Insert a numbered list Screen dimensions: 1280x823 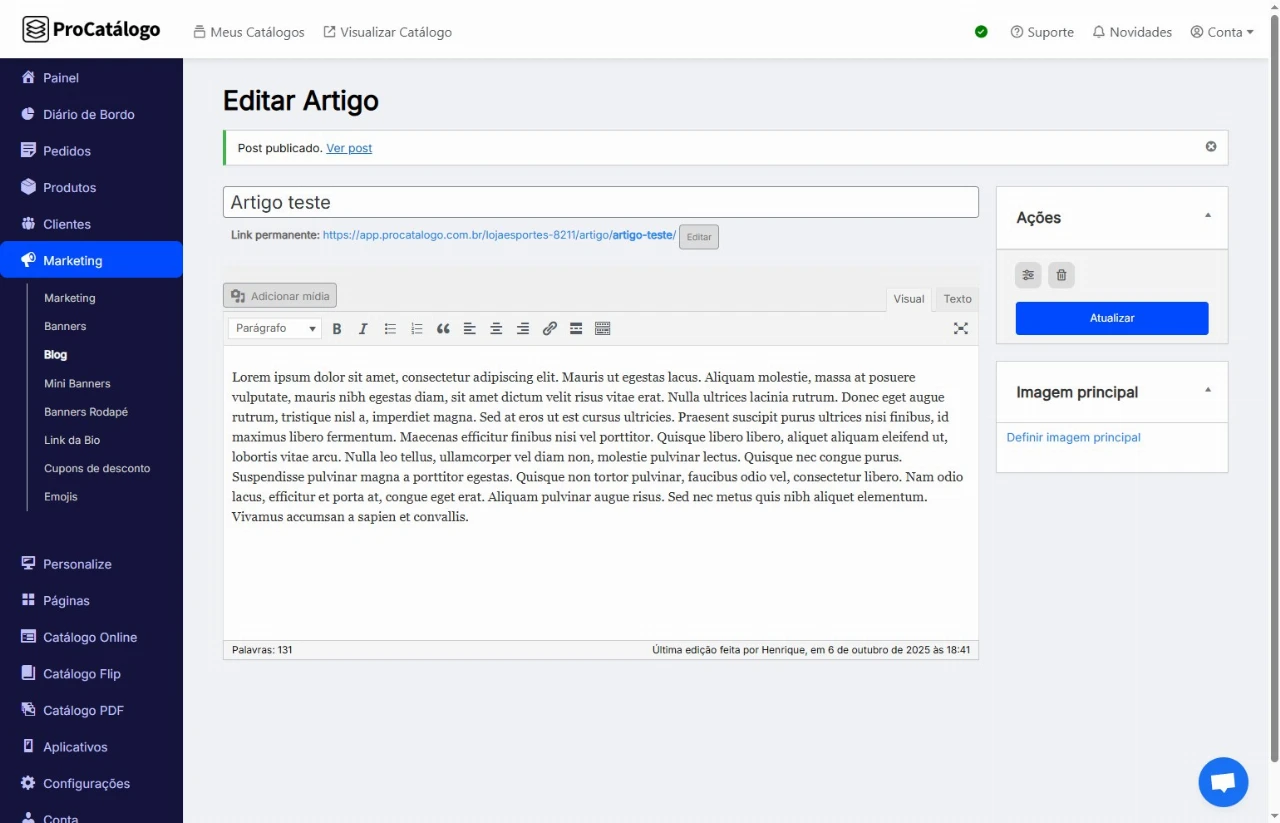(417, 329)
